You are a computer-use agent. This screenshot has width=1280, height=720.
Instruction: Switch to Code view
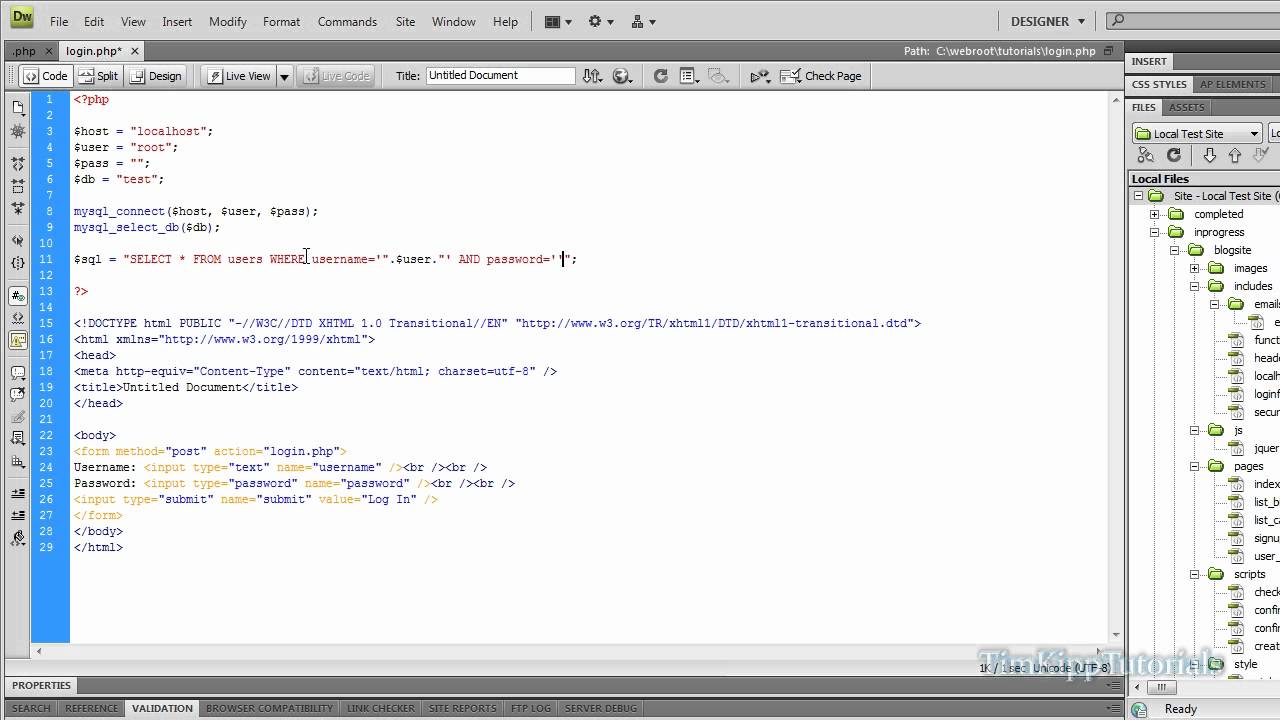point(45,76)
